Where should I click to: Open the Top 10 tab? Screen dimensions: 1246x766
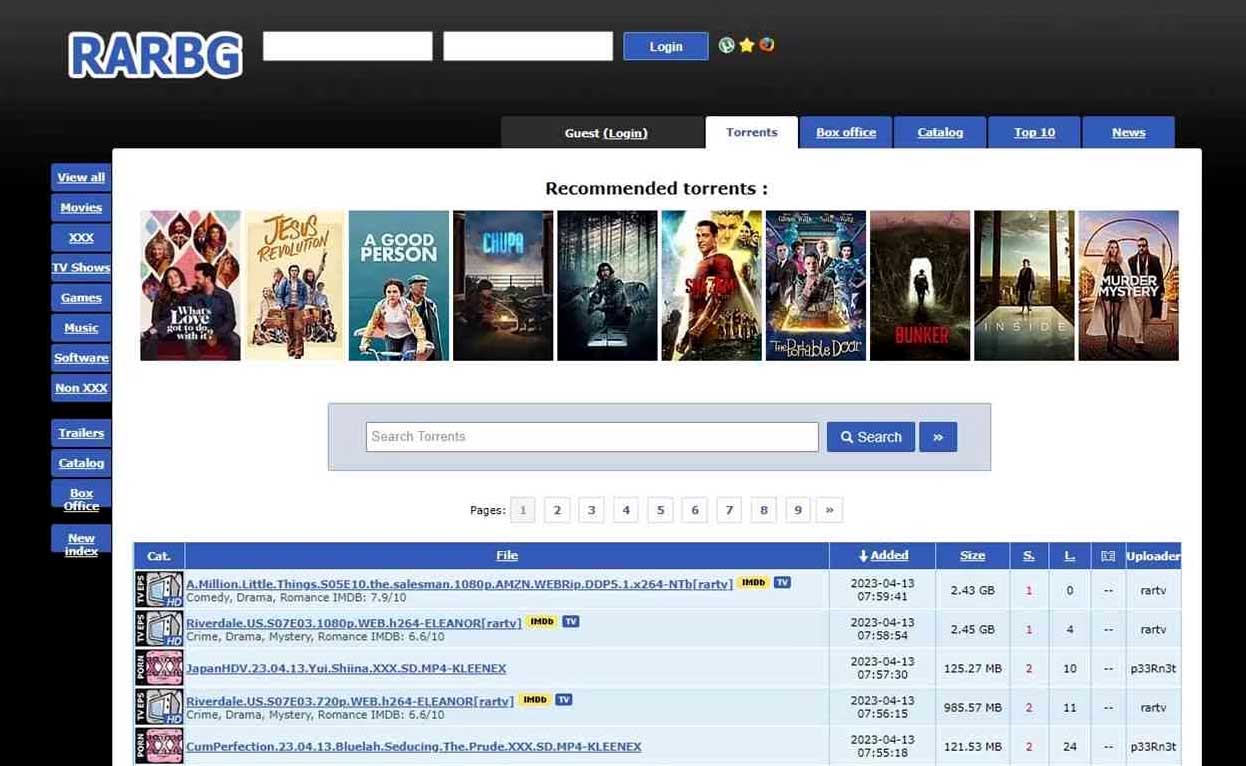(1034, 132)
